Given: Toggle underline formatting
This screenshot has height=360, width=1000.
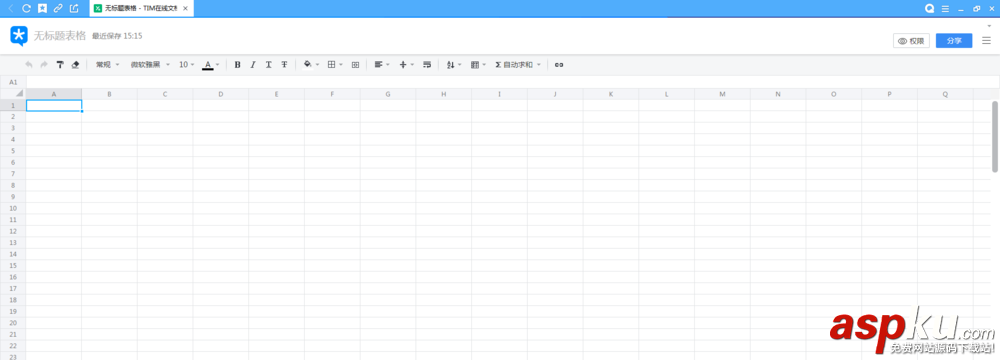Looking at the screenshot, I should click(x=268, y=64).
